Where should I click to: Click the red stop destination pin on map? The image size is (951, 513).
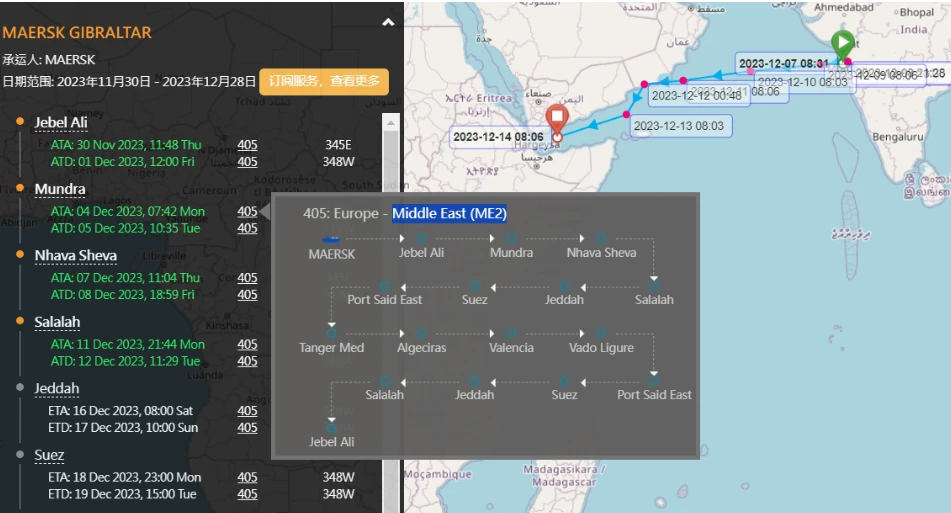(x=557, y=119)
